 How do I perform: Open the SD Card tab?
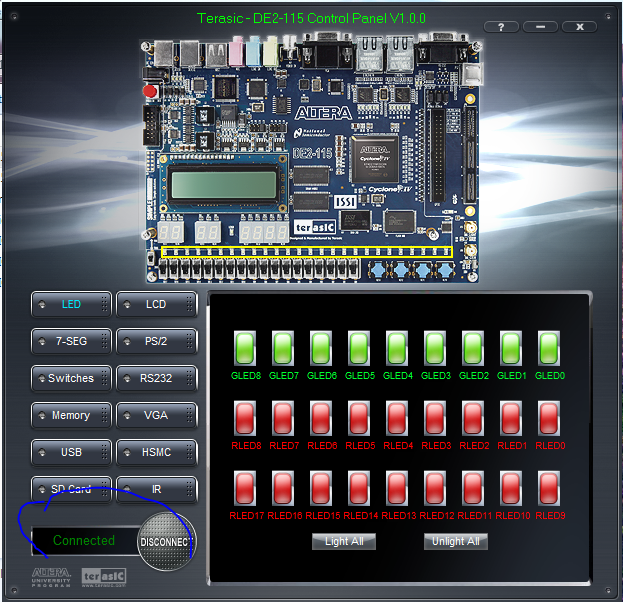(x=71, y=490)
